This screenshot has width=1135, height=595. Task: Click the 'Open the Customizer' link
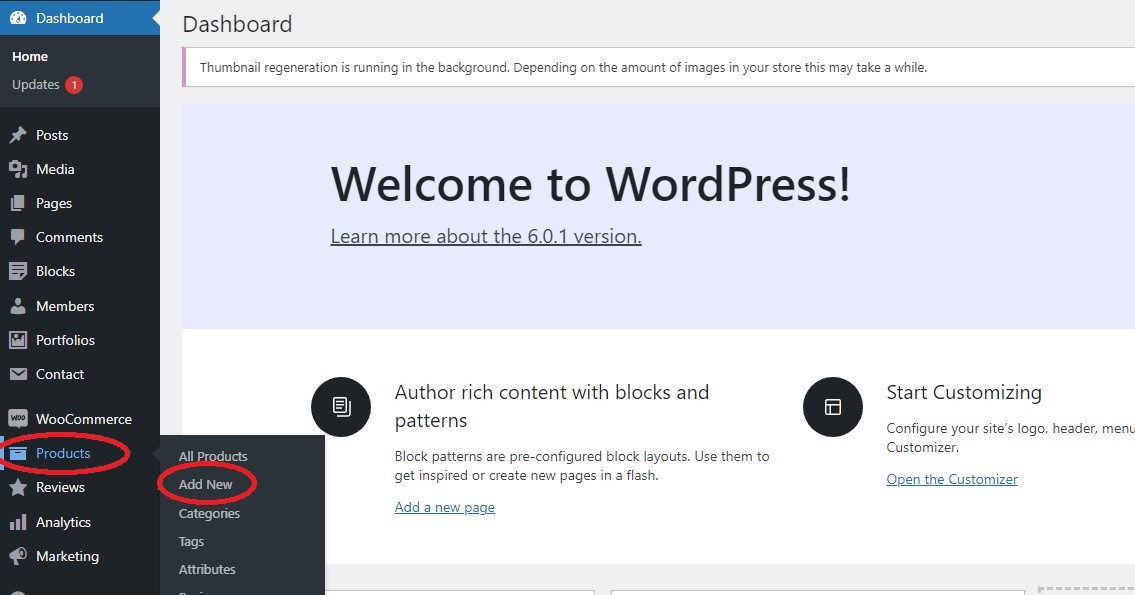[x=952, y=479]
